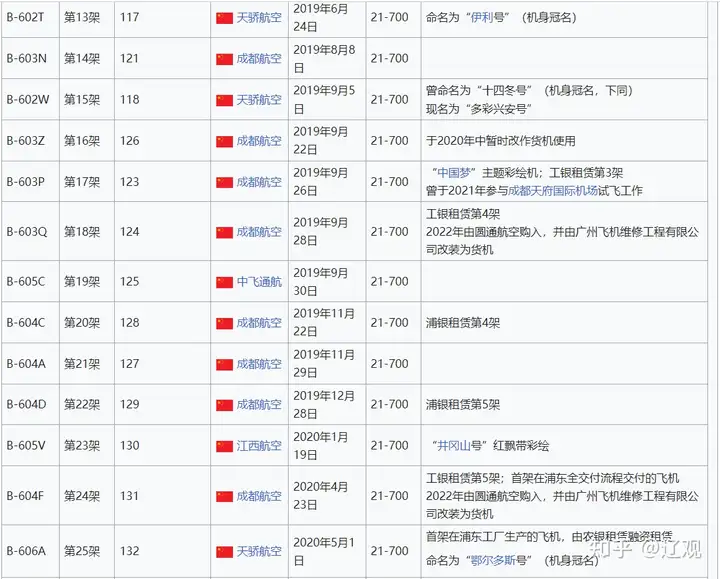Follow the 井冈山 link in remarks
Image resolution: width=720 pixels, height=579 pixels.
[454, 446]
